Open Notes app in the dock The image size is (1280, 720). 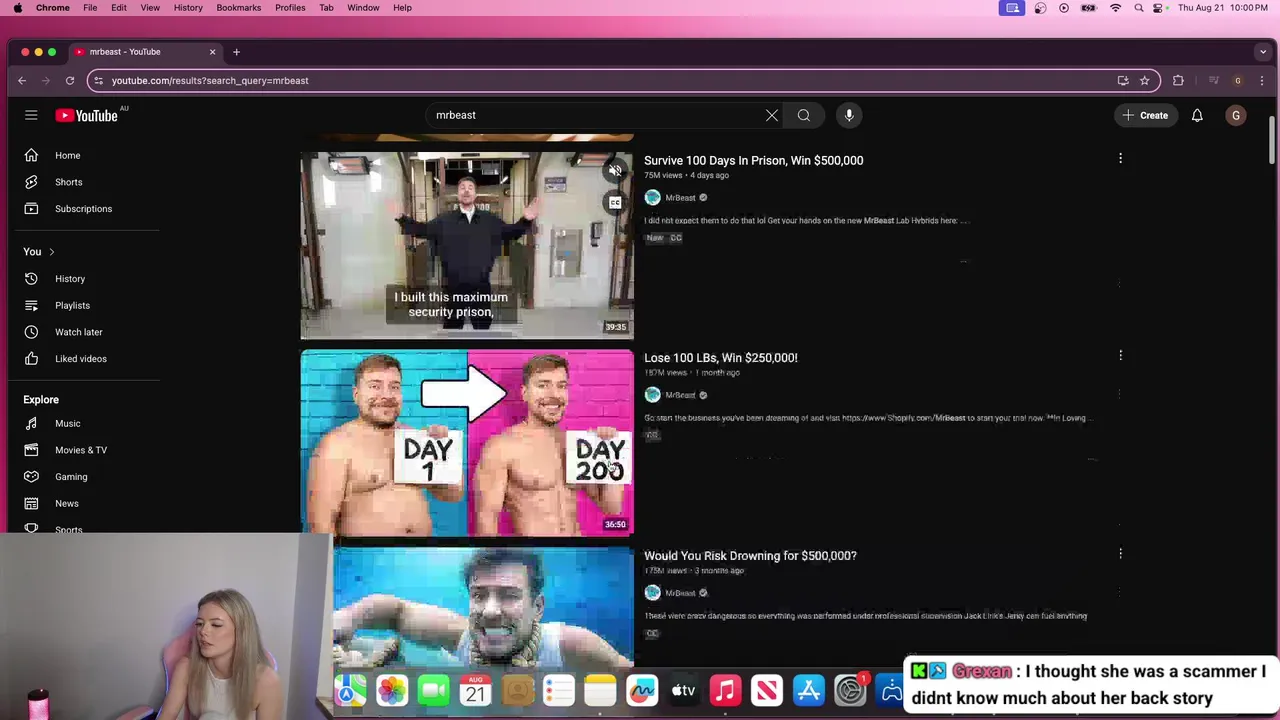pos(600,690)
